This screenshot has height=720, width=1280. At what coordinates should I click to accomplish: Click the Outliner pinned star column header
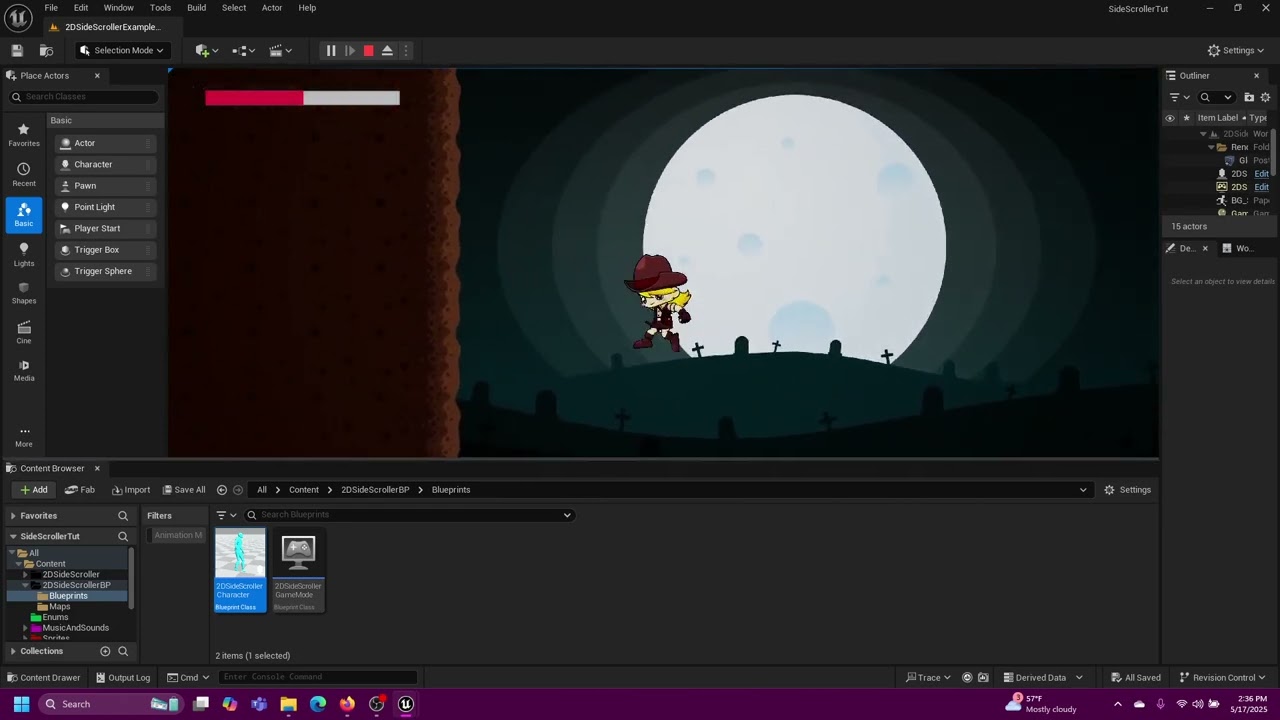point(1186,118)
